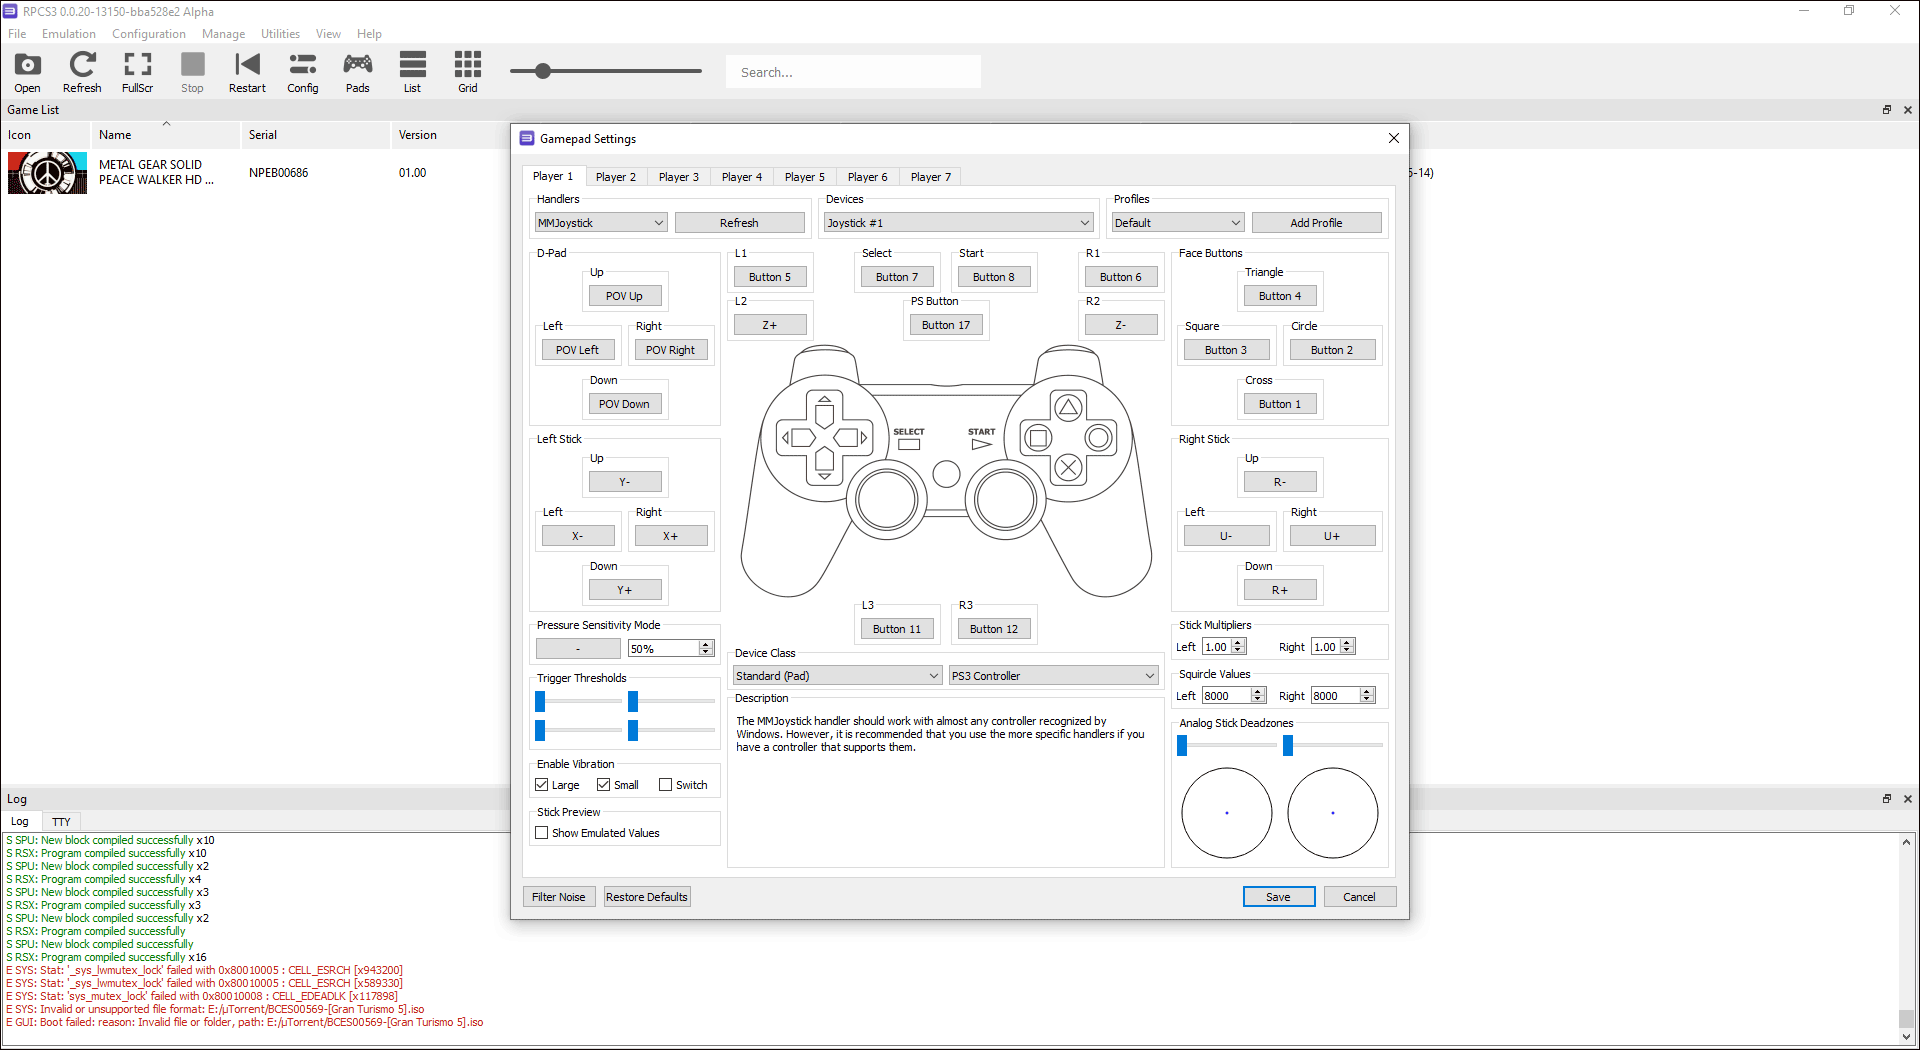Viewport: 1920px width, 1050px height.
Task: Switch to Grid view icon
Action: [x=467, y=72]
